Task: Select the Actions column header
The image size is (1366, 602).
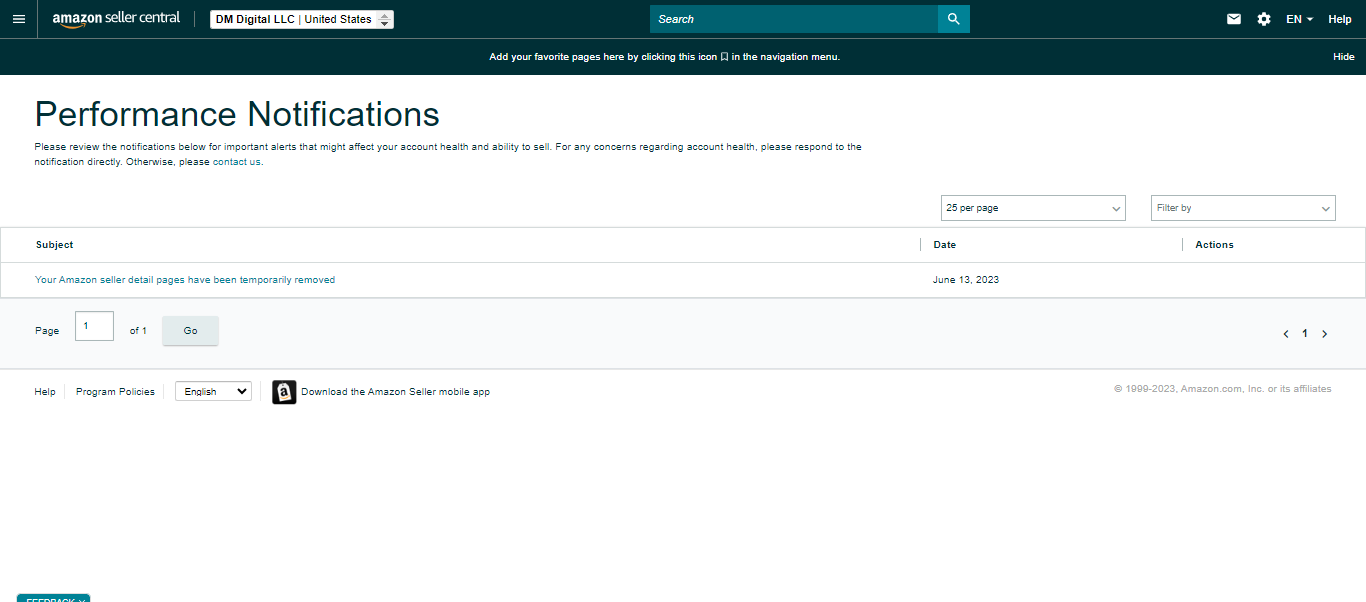Action: pyautogui.click(x=1215, y=245)
